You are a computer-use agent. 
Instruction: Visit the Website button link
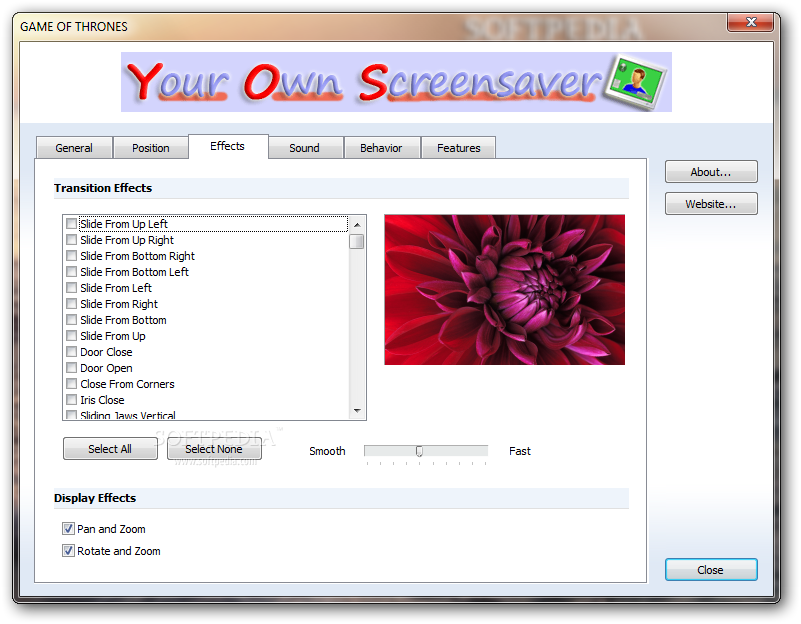coord(711,204)
